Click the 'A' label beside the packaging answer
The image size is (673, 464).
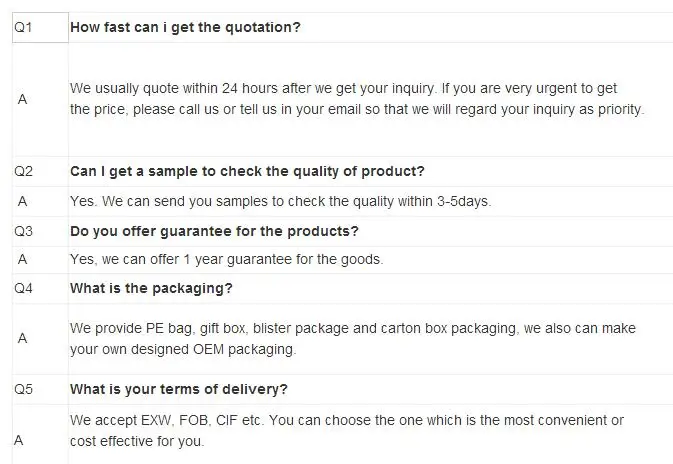click(23, 338)
